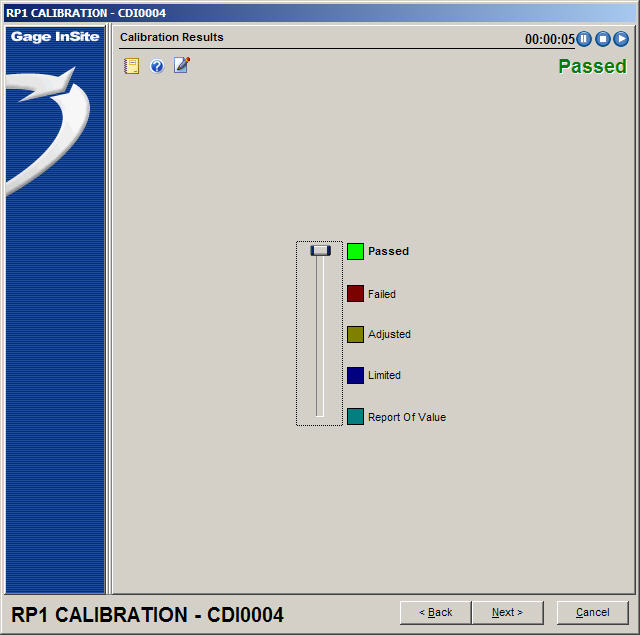
Task: Select the green Passed color swatch
Action: 355,251
